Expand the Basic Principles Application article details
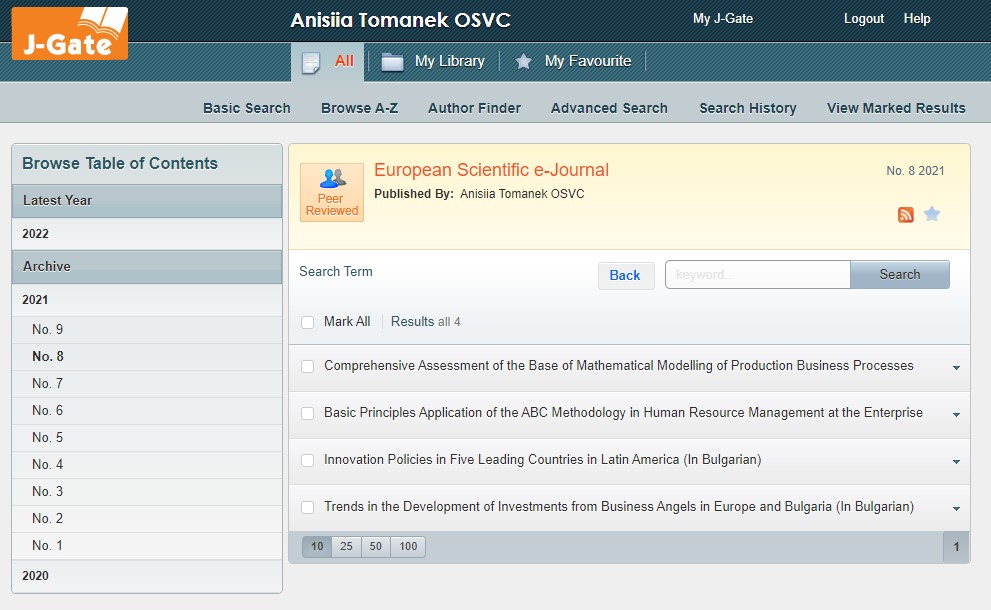The image size is (991, 610). [x=956, y=415]
